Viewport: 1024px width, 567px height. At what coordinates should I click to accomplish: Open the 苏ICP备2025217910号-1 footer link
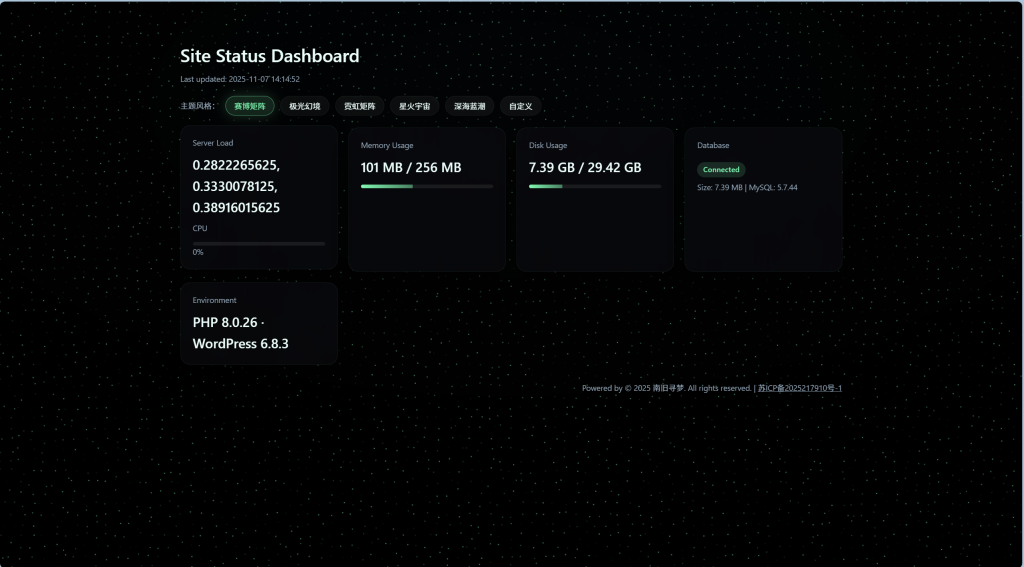(x=799, y=388)
